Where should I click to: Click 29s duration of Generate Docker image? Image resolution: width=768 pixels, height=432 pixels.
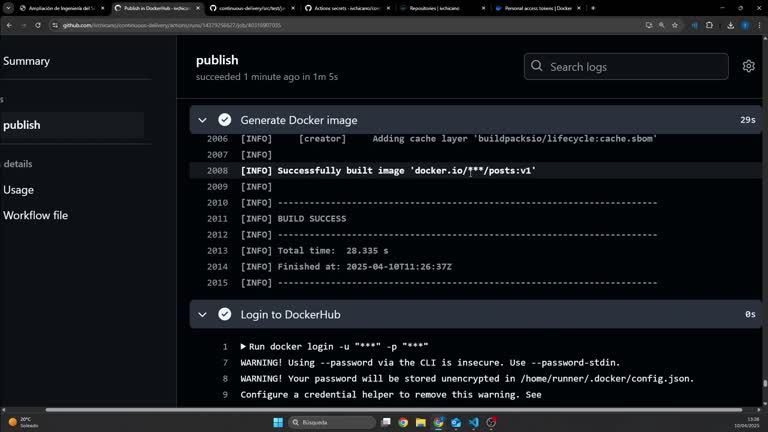pos(747,120)
